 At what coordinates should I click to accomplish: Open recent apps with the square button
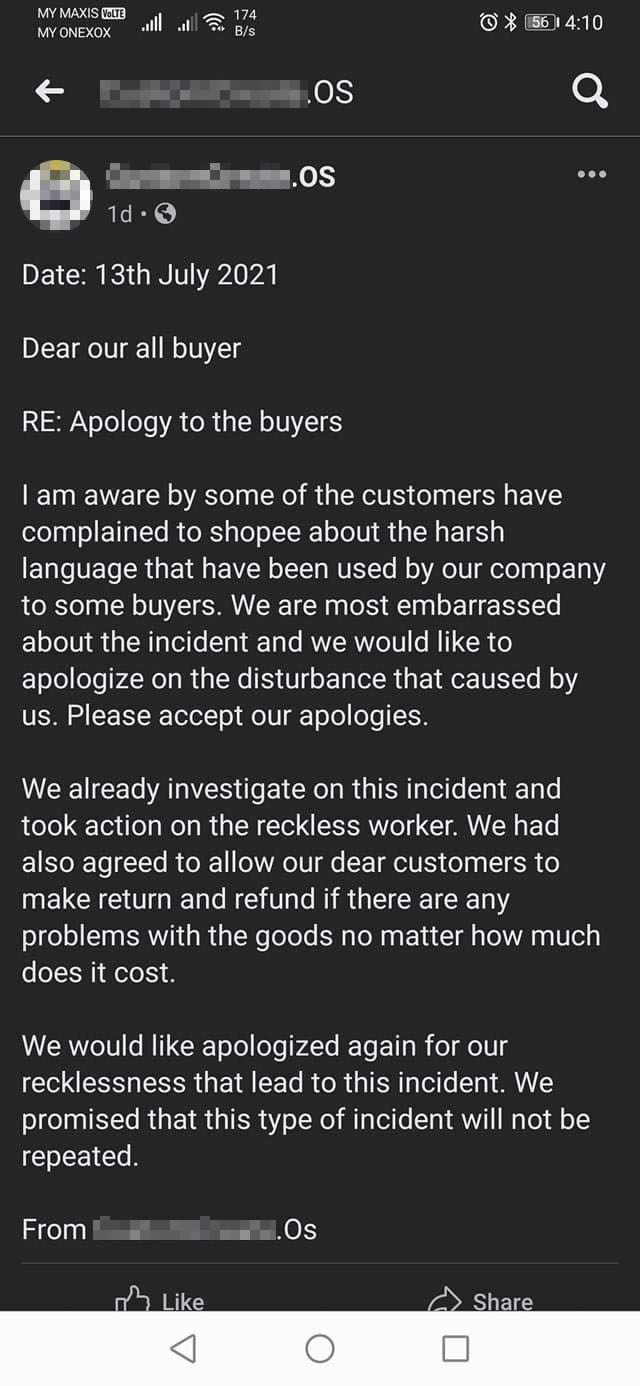coord(455,1348)
